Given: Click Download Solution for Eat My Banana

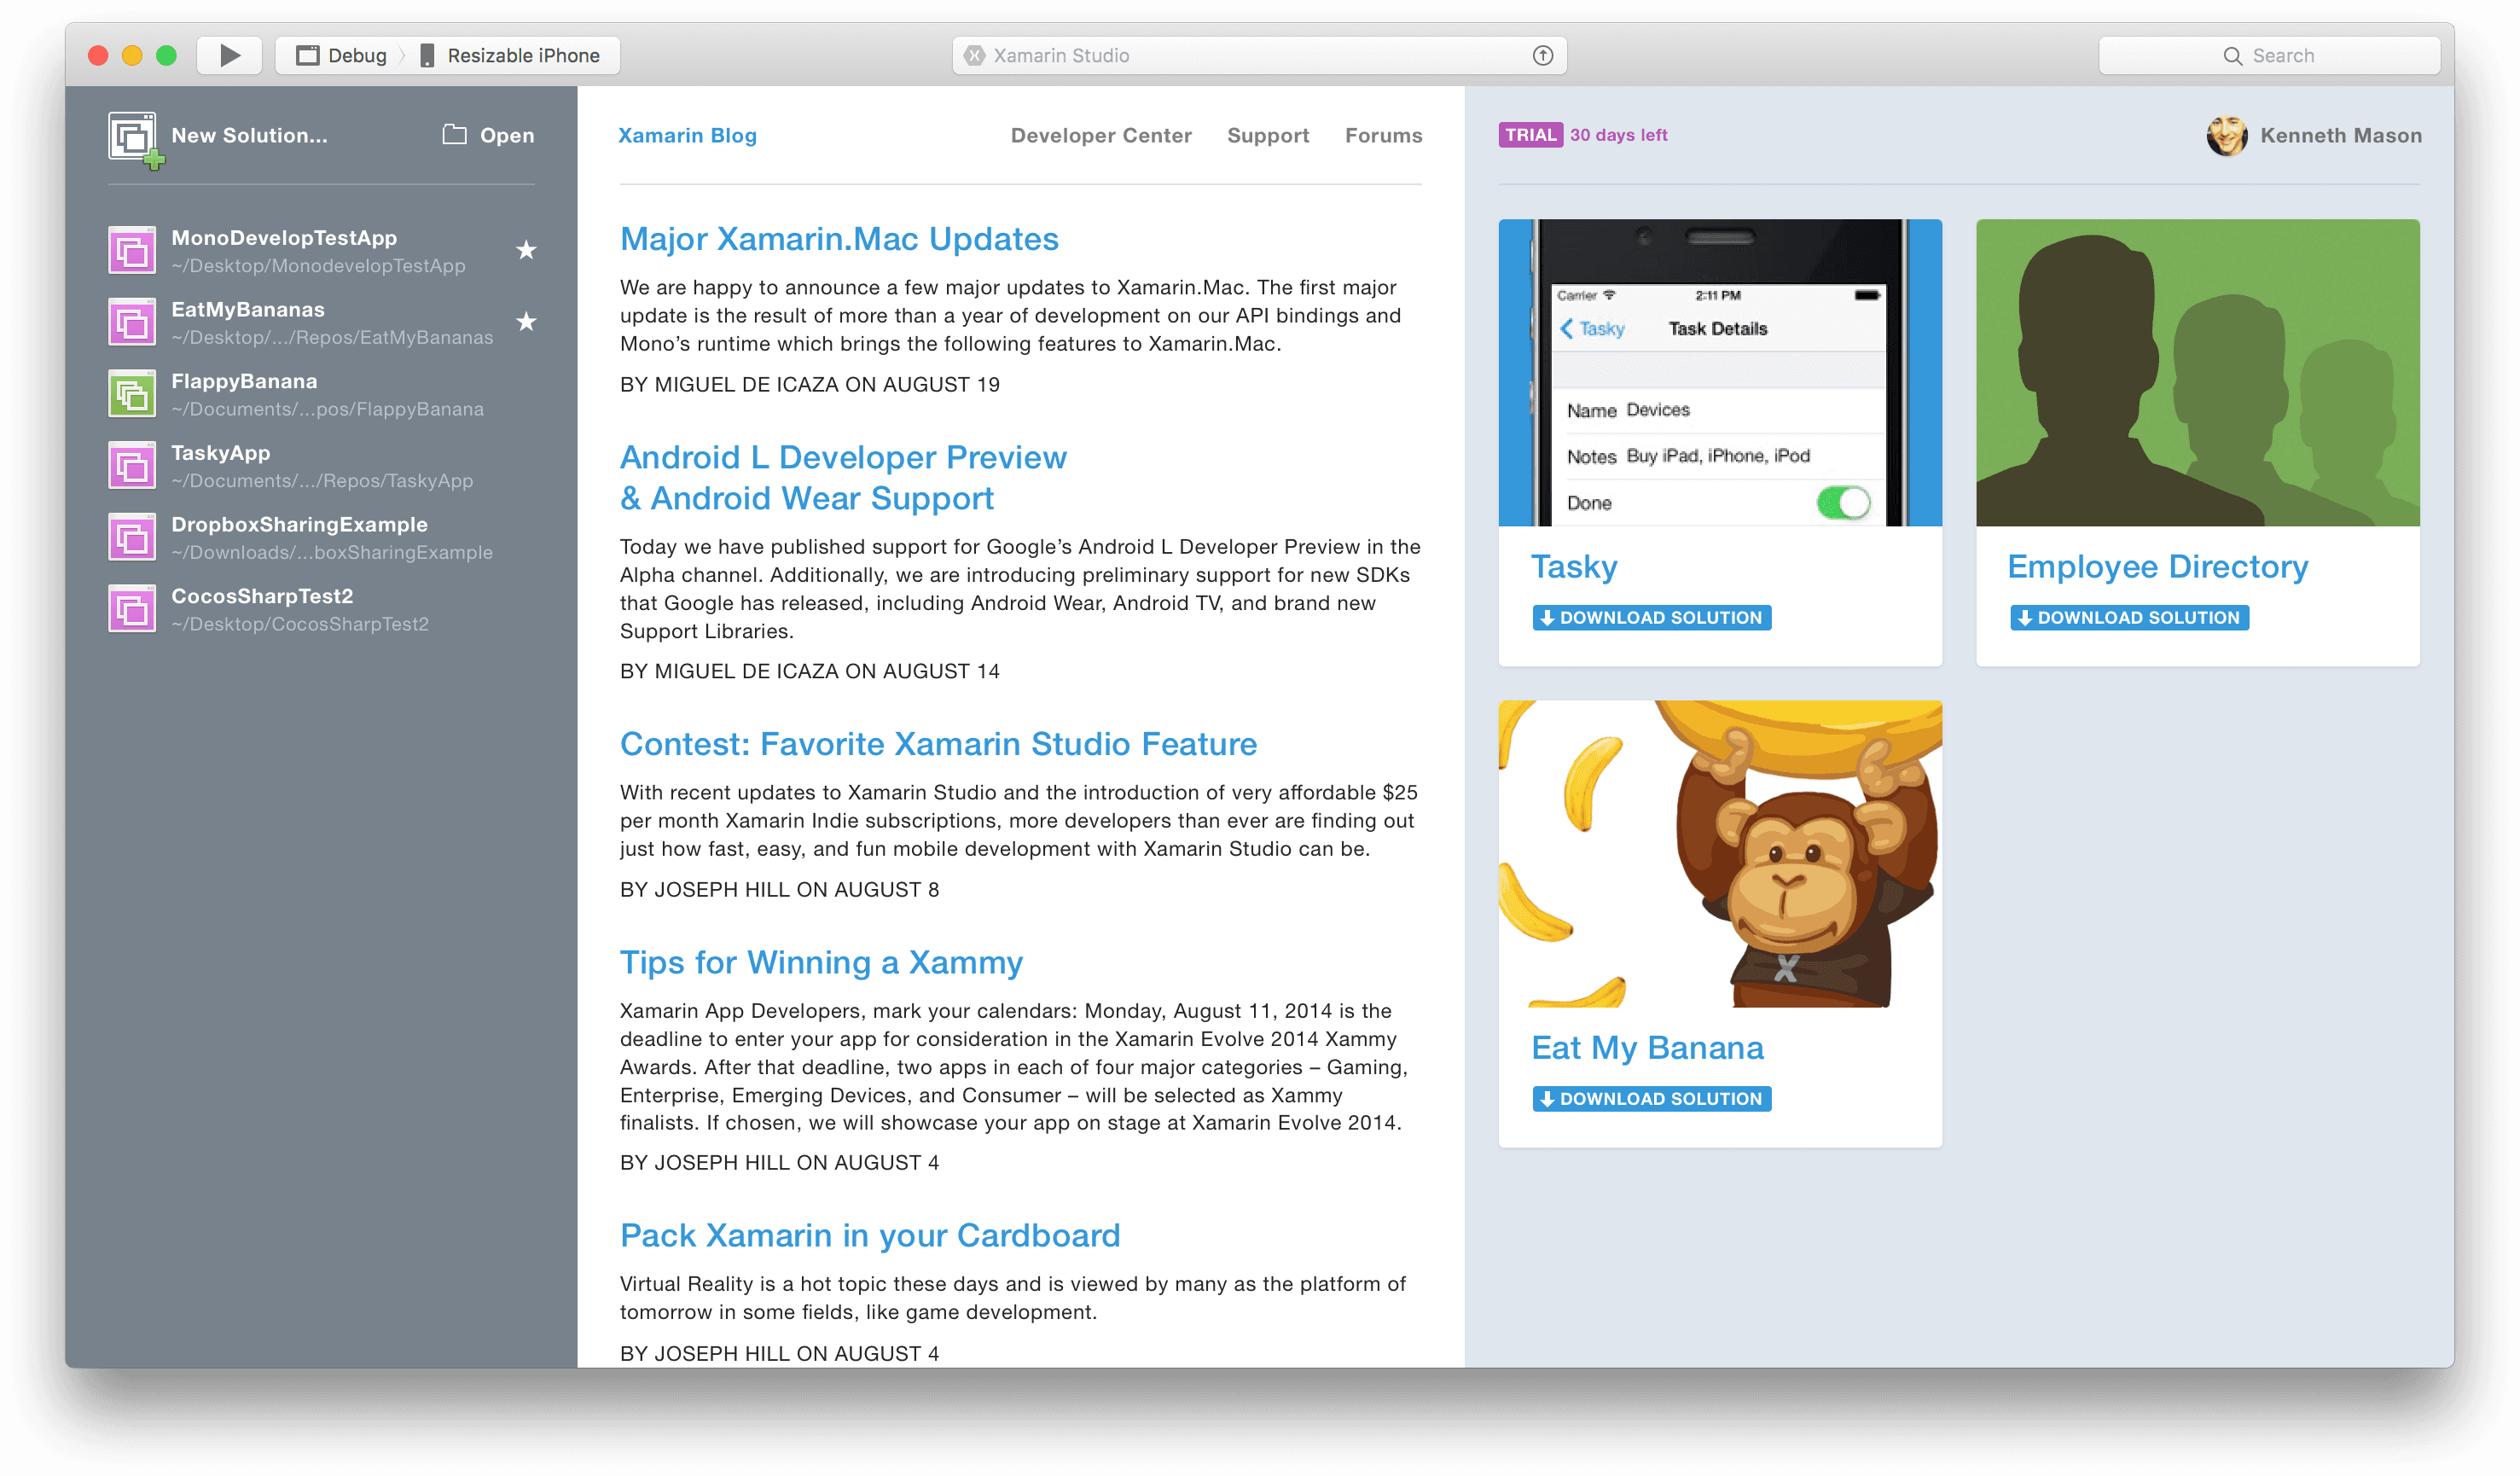Looking at the screenshot, I should coord(1651,1096).
